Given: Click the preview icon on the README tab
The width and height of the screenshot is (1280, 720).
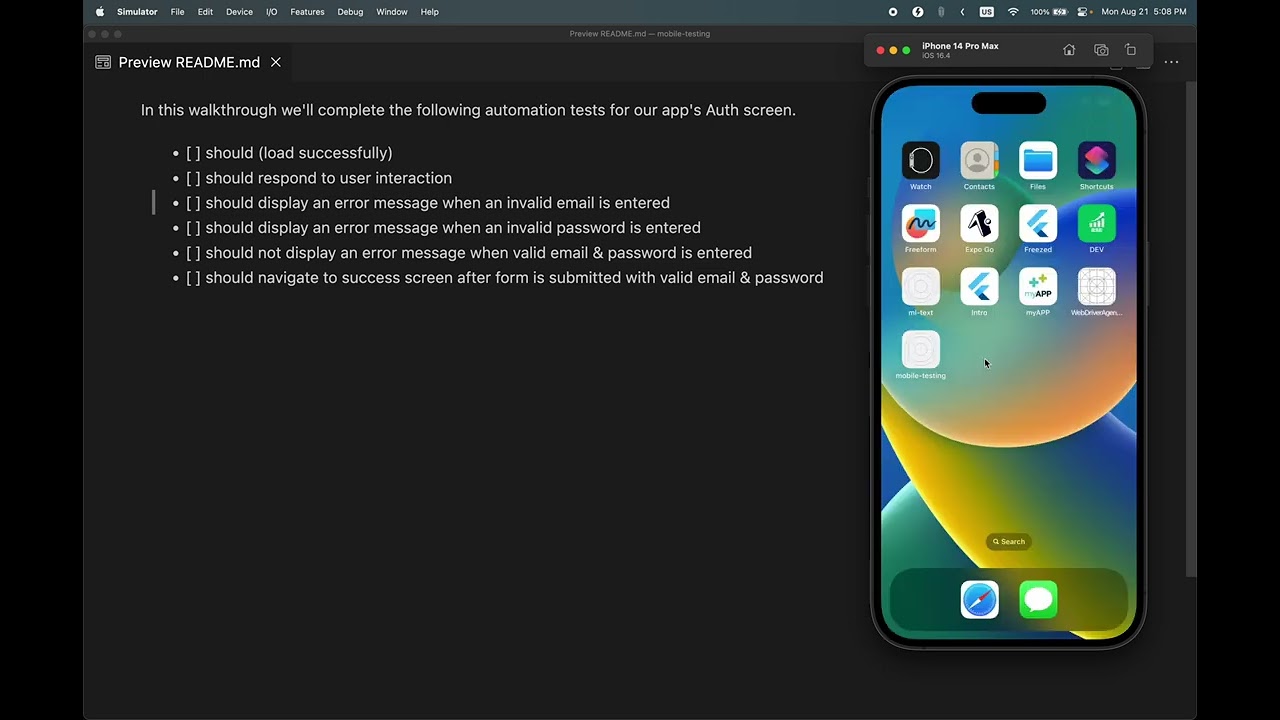Looking at the screenshot, I should (x=103, y=62).
